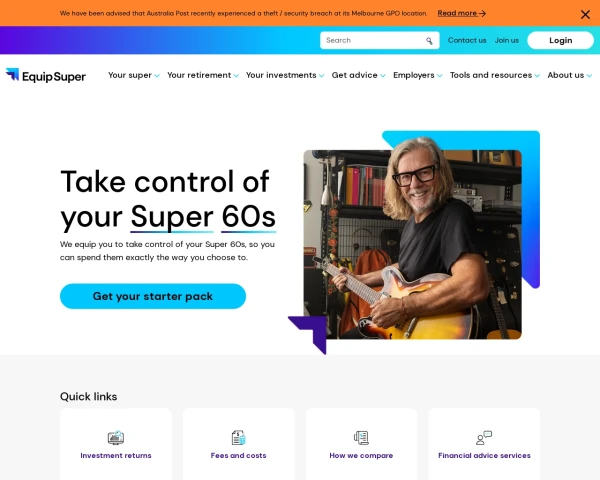Select the How we compare icon
Viewport: 600px width, 480px height.
click(361, 438)
